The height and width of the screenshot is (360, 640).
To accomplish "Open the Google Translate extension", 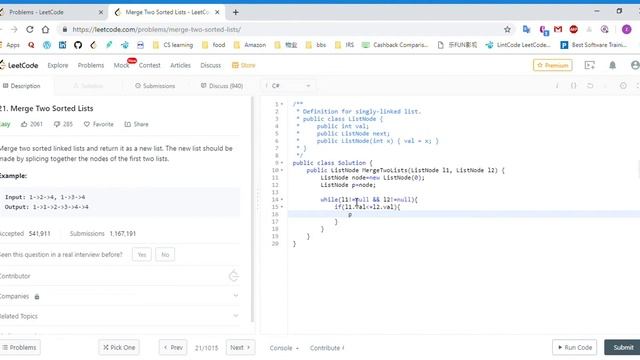I will click(526, 29).
